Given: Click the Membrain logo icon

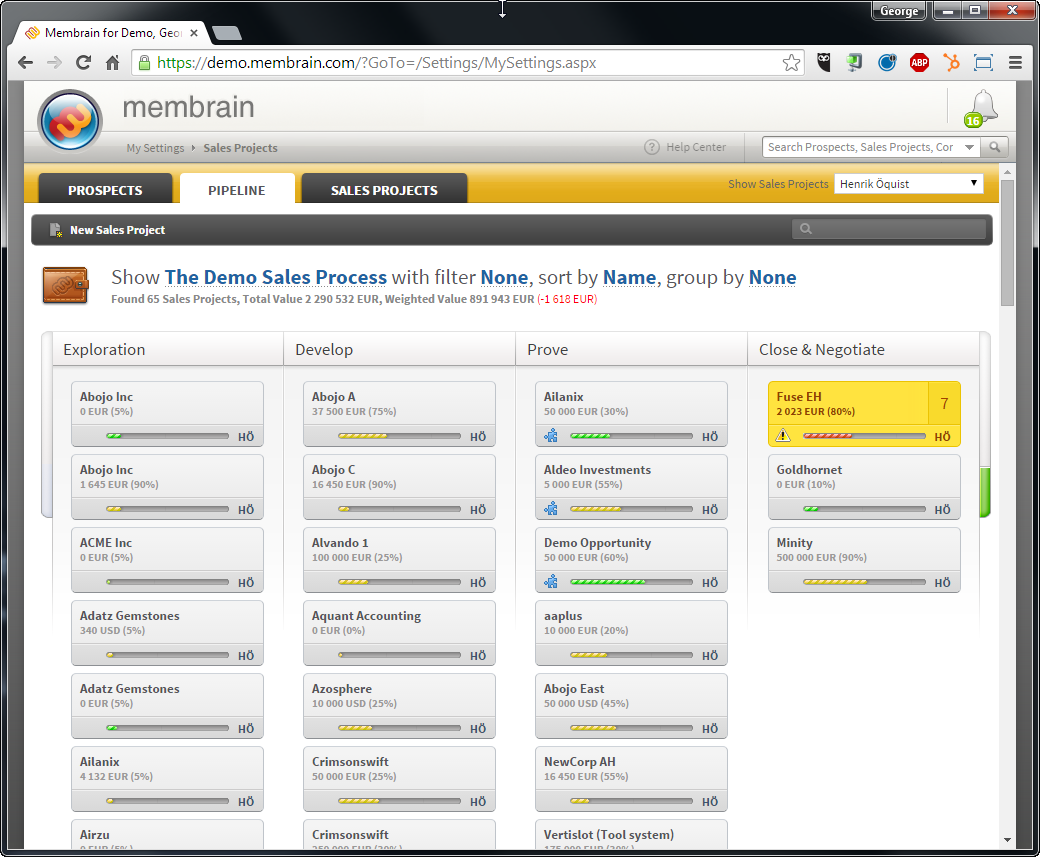Looking at the screenshot, I should 70,121.
